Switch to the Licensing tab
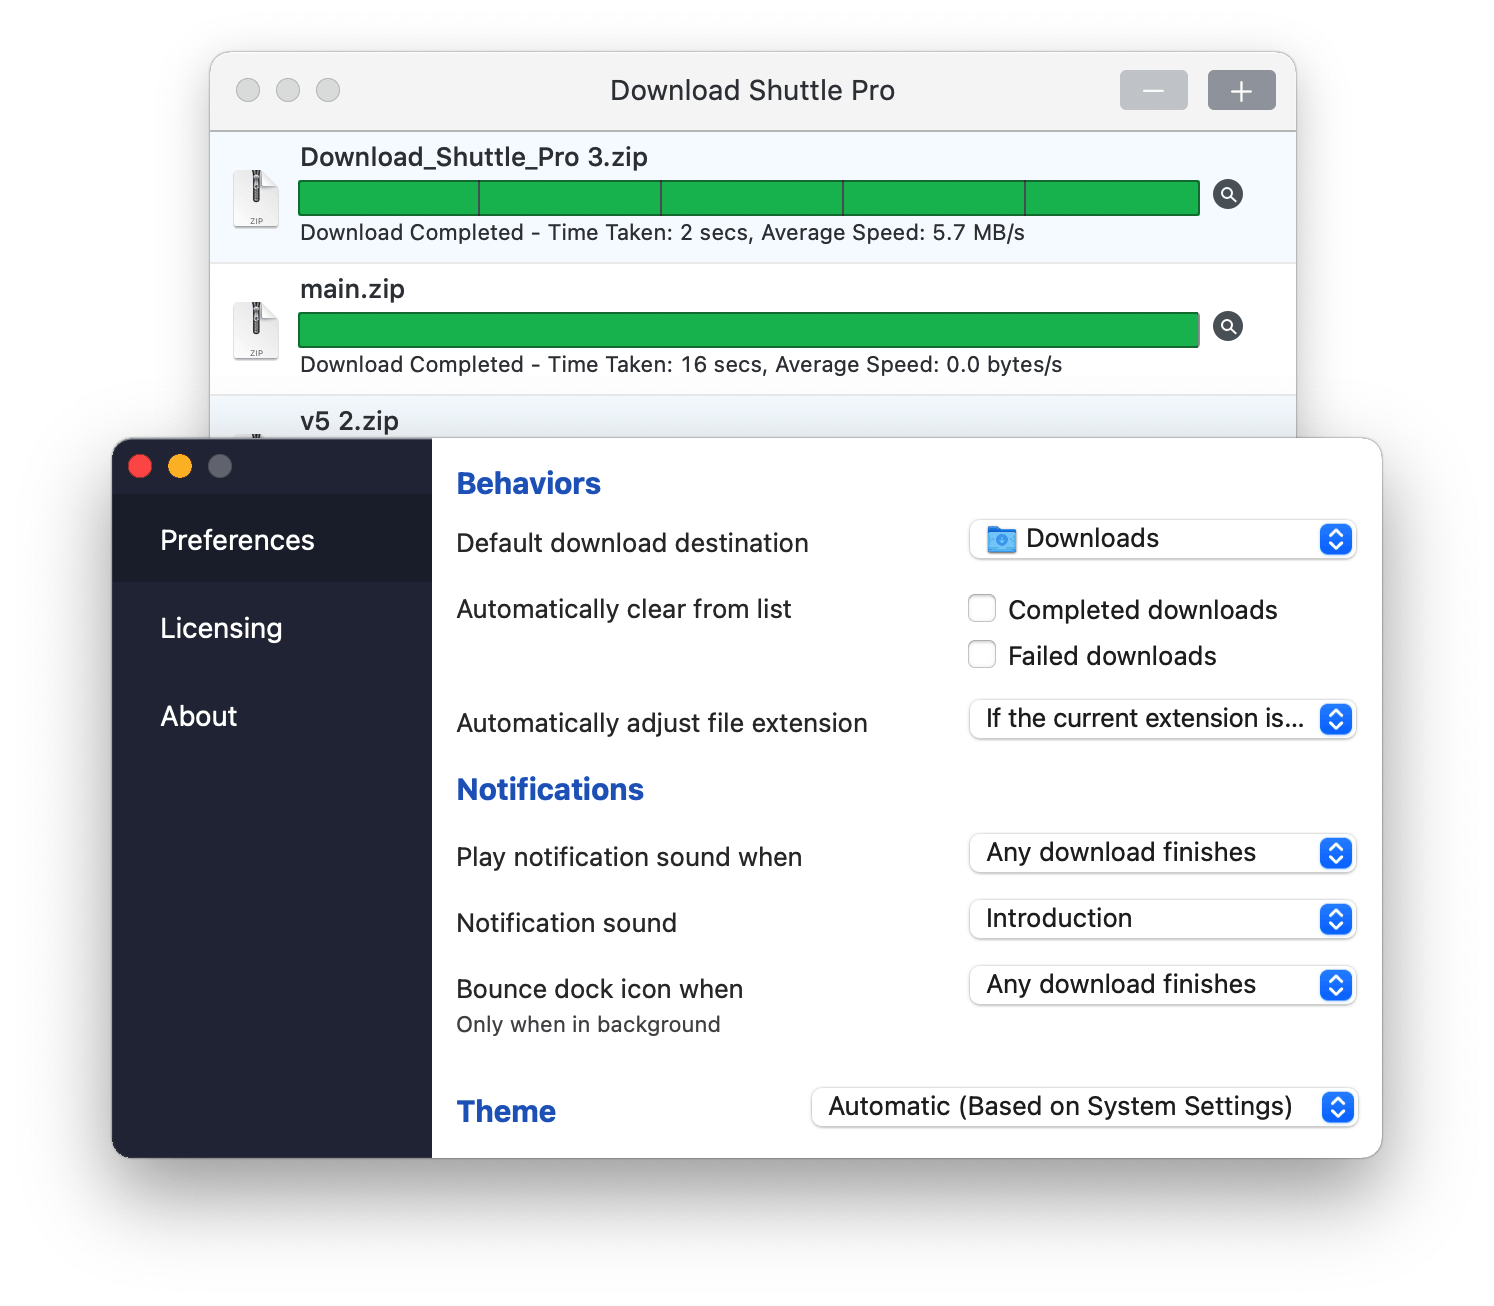1494x1306 pixels. click(272, 627)
